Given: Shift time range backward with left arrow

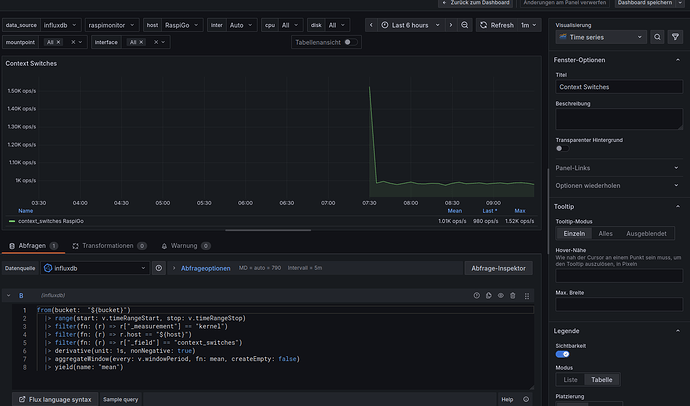Looking at the screenshot, I should (x=371, y=24).
